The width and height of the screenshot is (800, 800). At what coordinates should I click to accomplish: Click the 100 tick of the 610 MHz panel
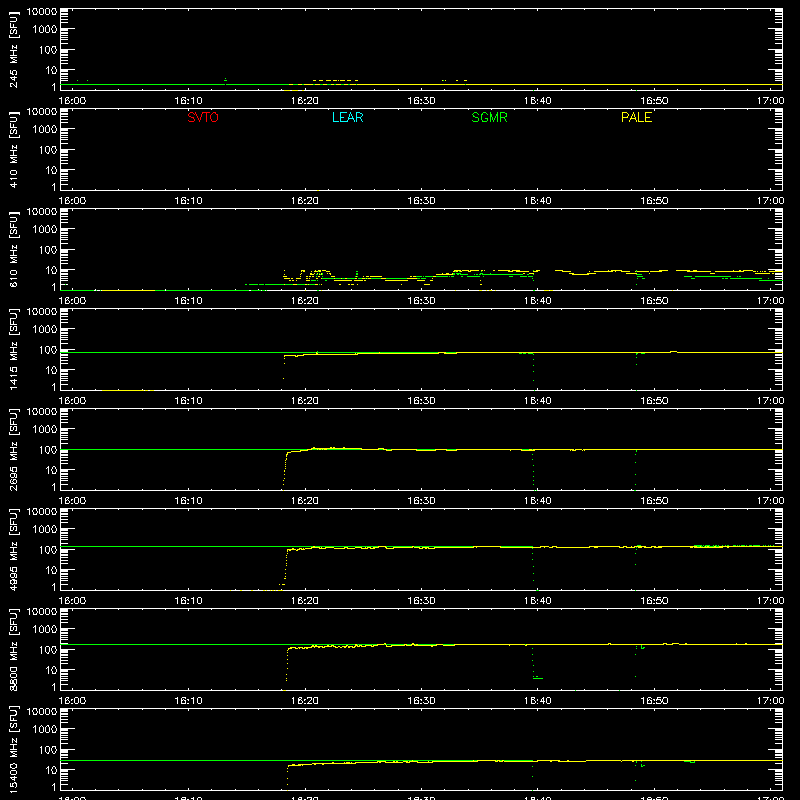click(48, 250)
